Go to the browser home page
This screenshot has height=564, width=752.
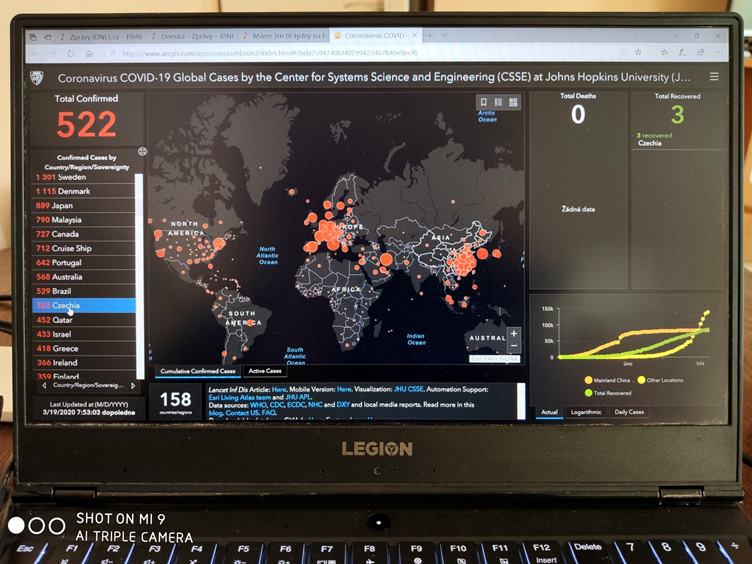point(89,53)
